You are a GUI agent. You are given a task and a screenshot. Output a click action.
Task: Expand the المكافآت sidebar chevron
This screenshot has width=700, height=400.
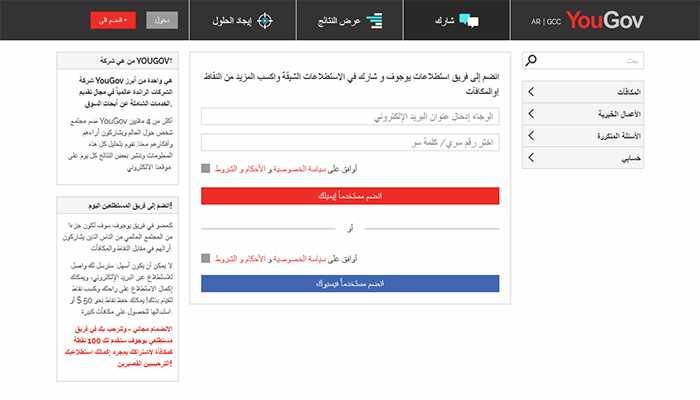tap(531, 92)
